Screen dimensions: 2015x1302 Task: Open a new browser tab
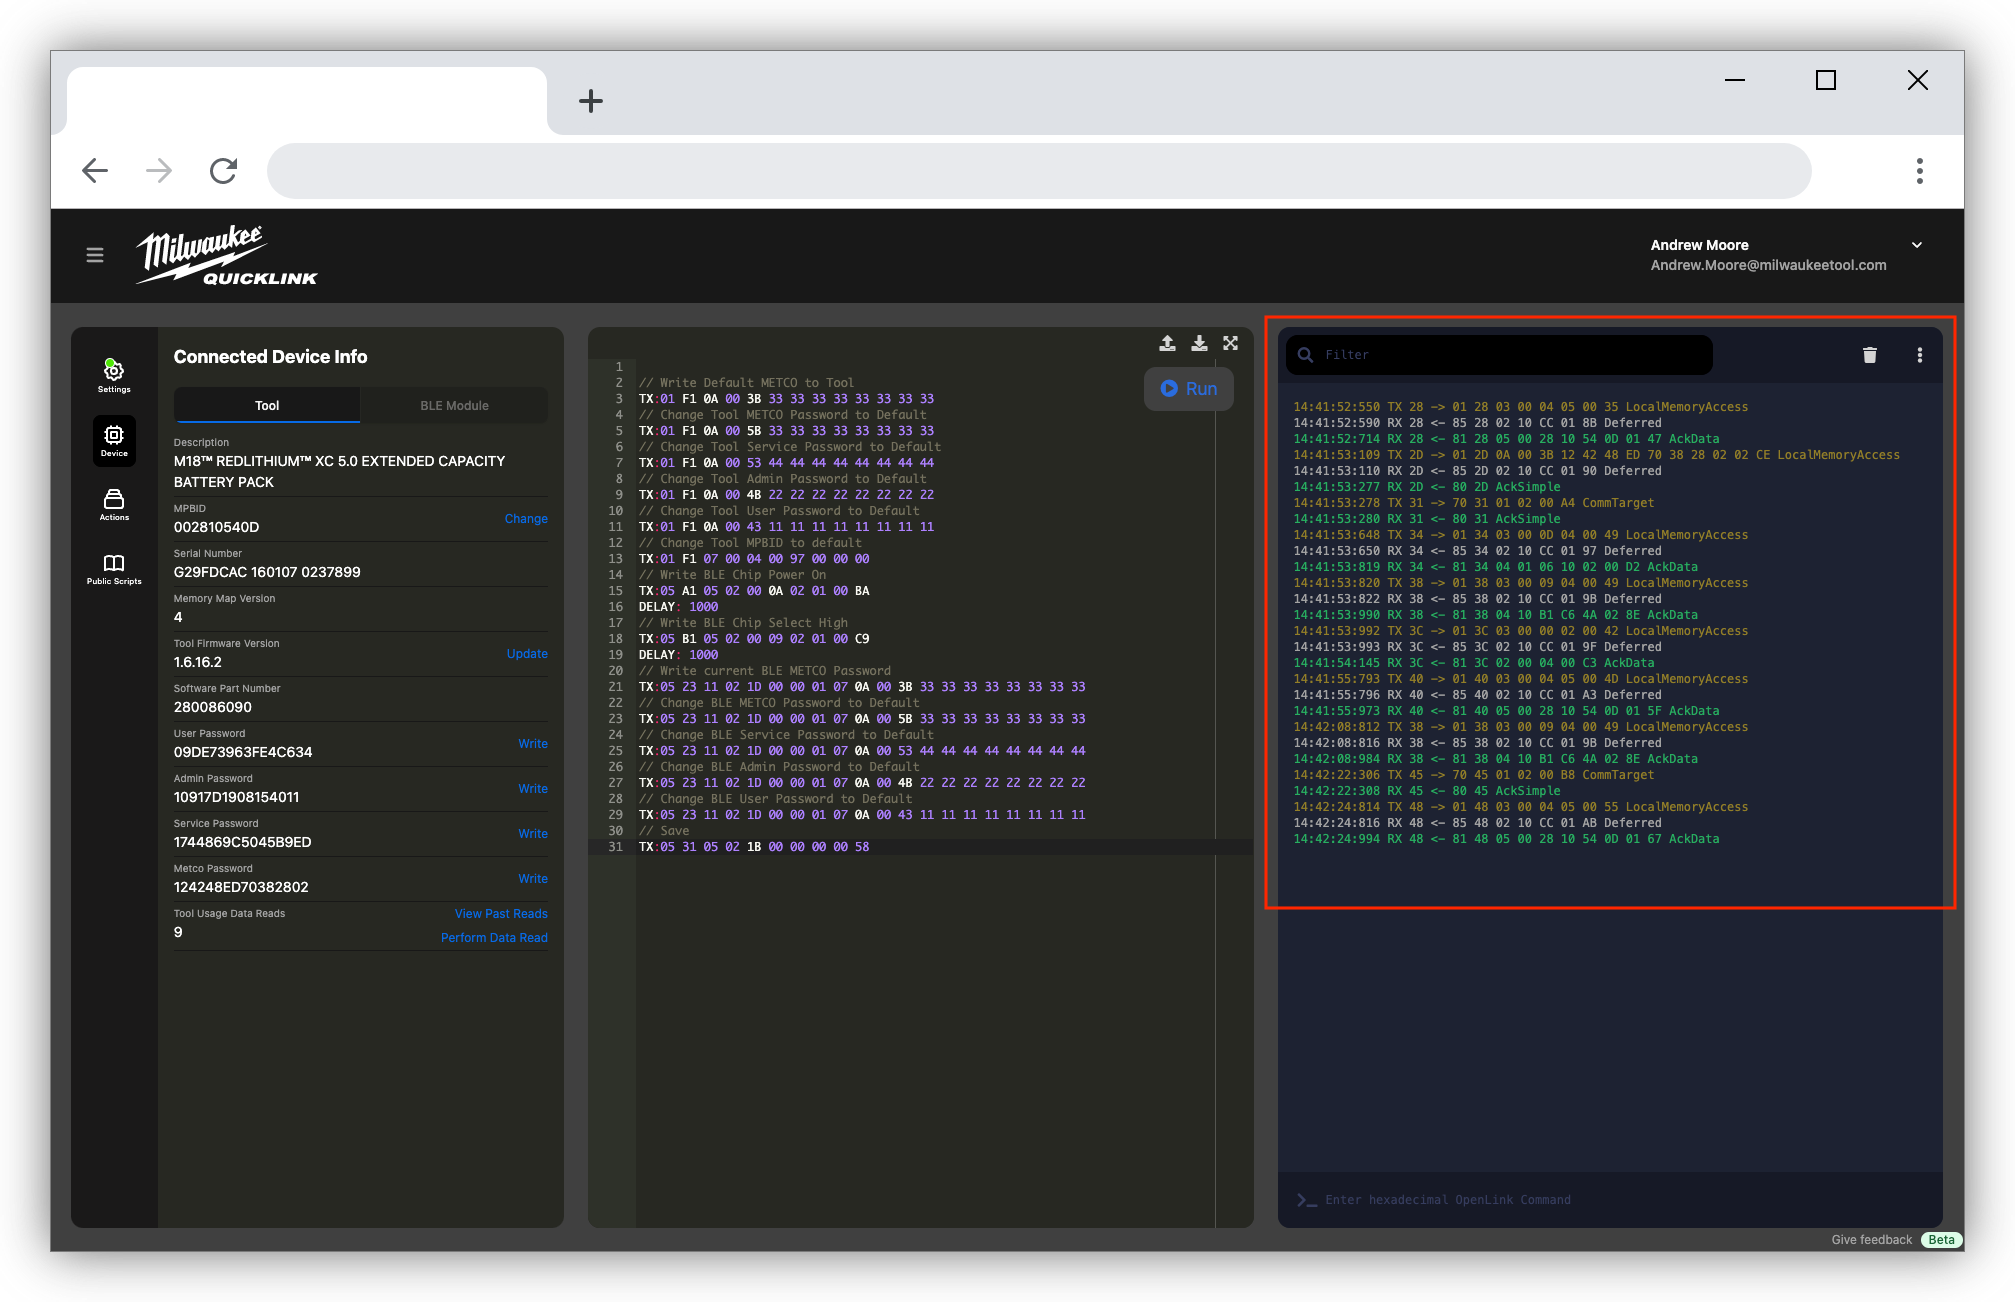(591, 101)
